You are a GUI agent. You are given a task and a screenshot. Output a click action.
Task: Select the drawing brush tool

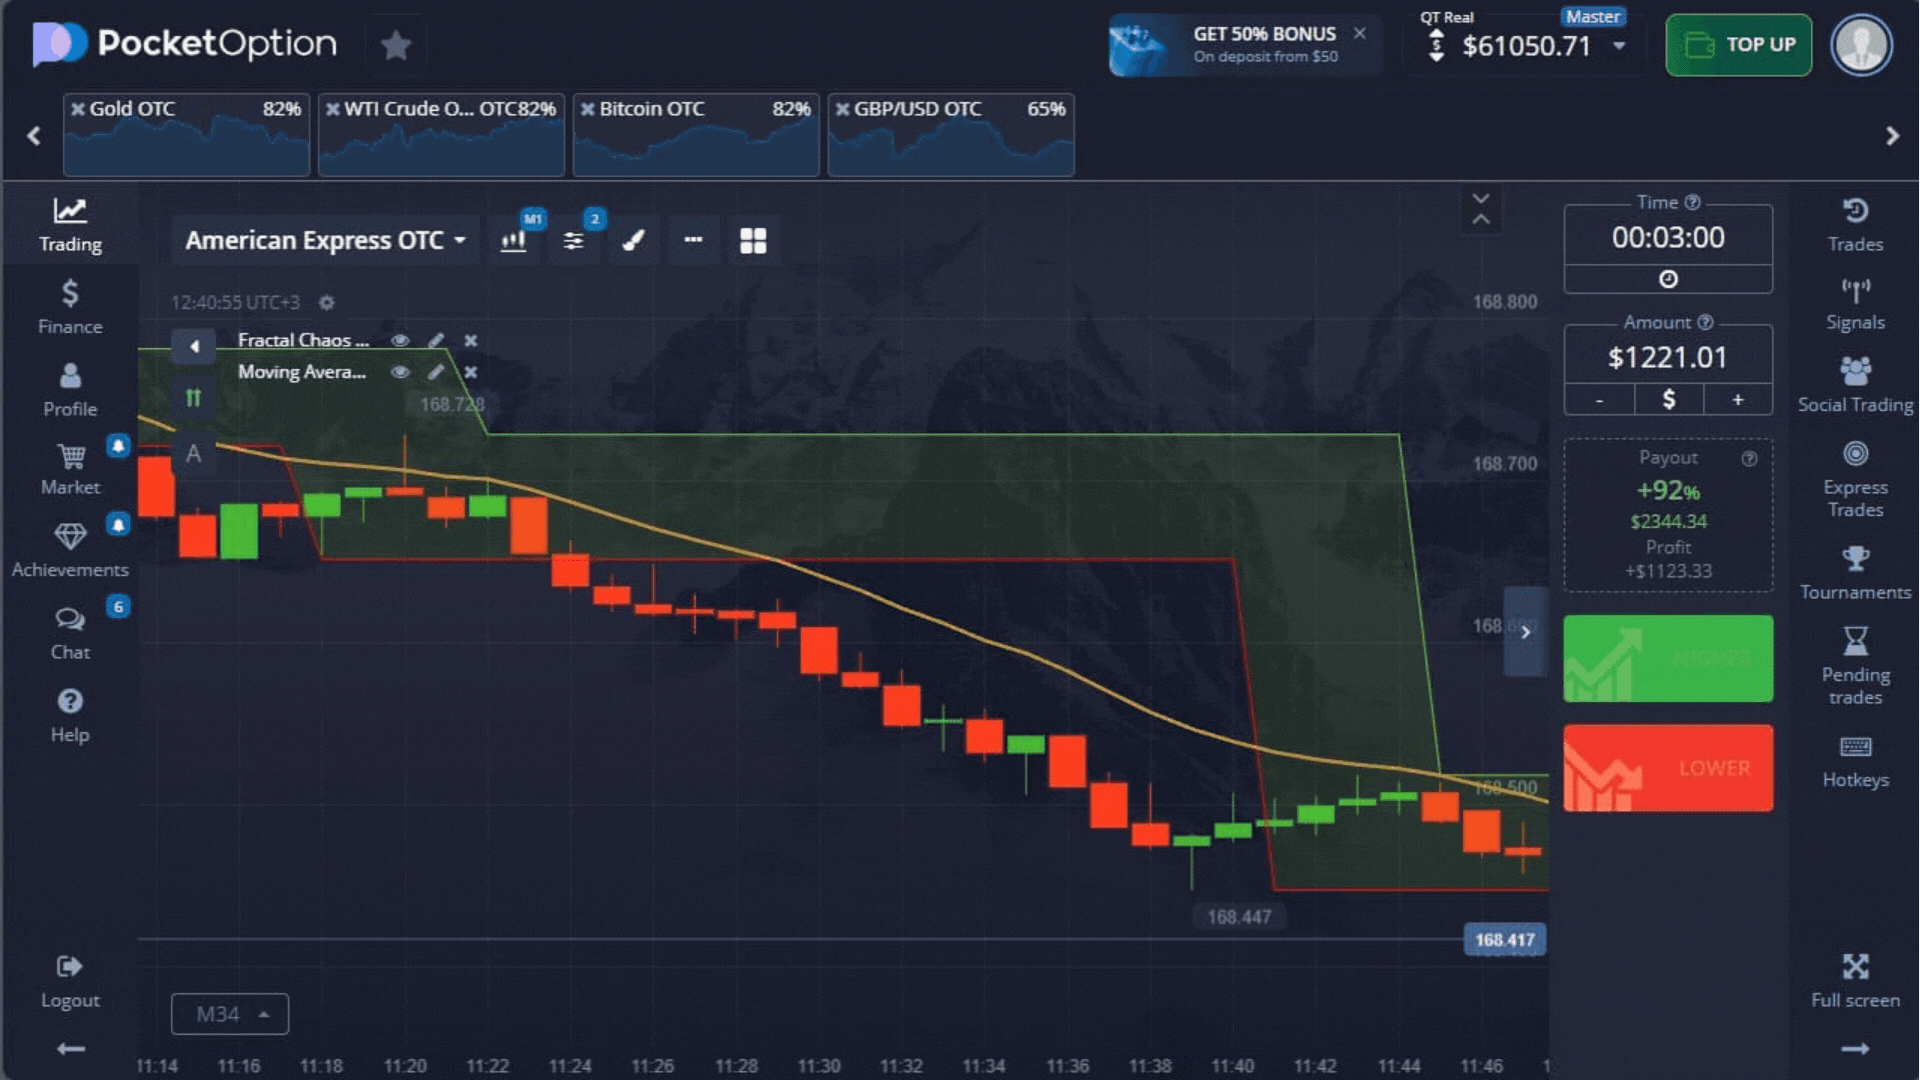click(633, 241)
